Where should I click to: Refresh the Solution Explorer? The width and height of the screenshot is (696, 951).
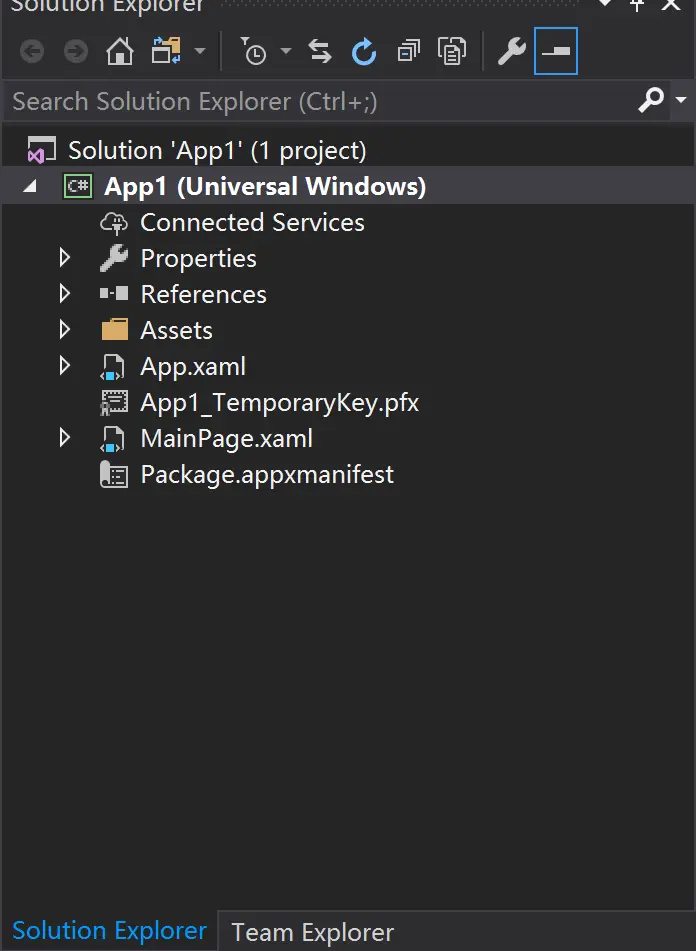tap(364, 51)
